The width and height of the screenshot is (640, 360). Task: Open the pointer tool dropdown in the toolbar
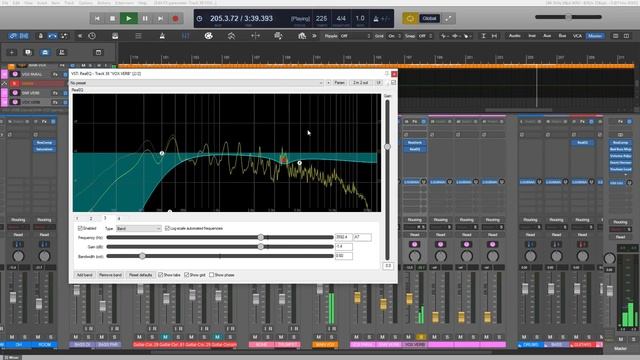[x=467, y=36]
